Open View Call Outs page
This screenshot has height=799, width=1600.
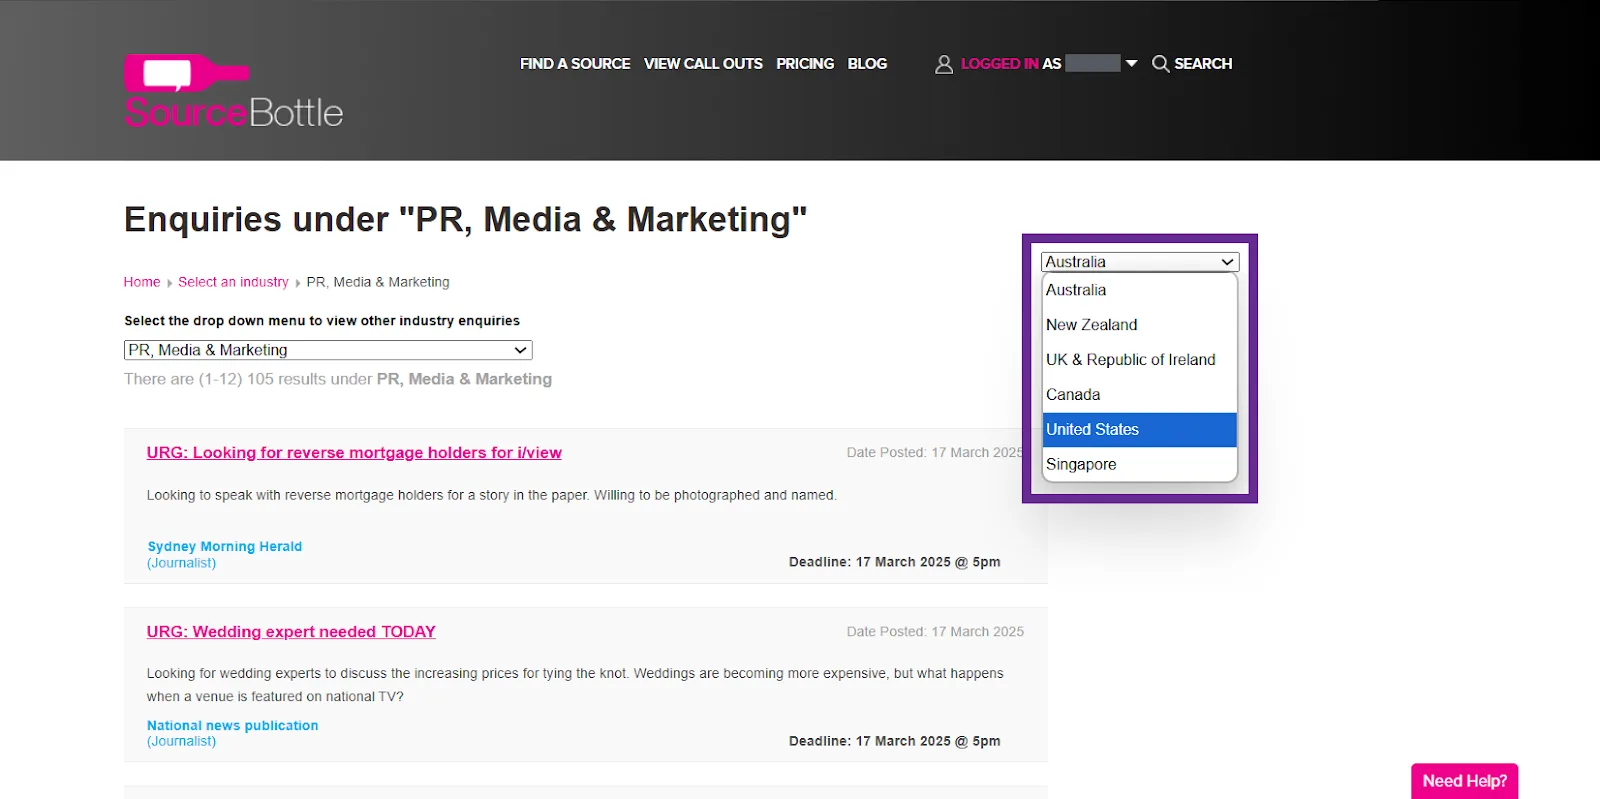click(703, 63)
